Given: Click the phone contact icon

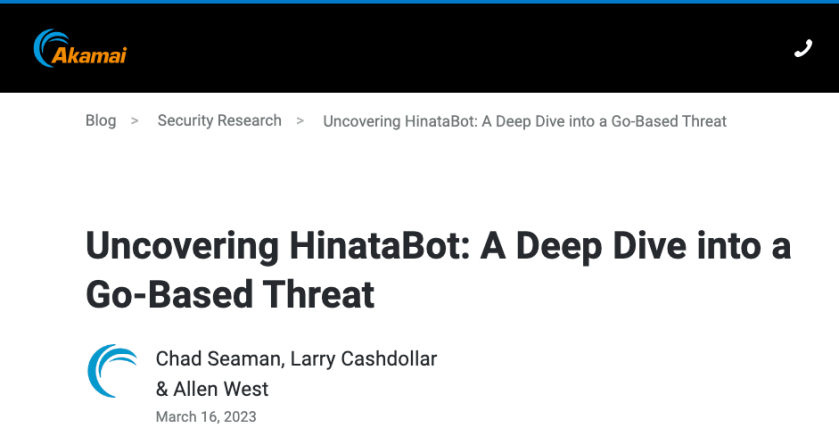Looking at the screenshot, I should click(x=802, y=48).
